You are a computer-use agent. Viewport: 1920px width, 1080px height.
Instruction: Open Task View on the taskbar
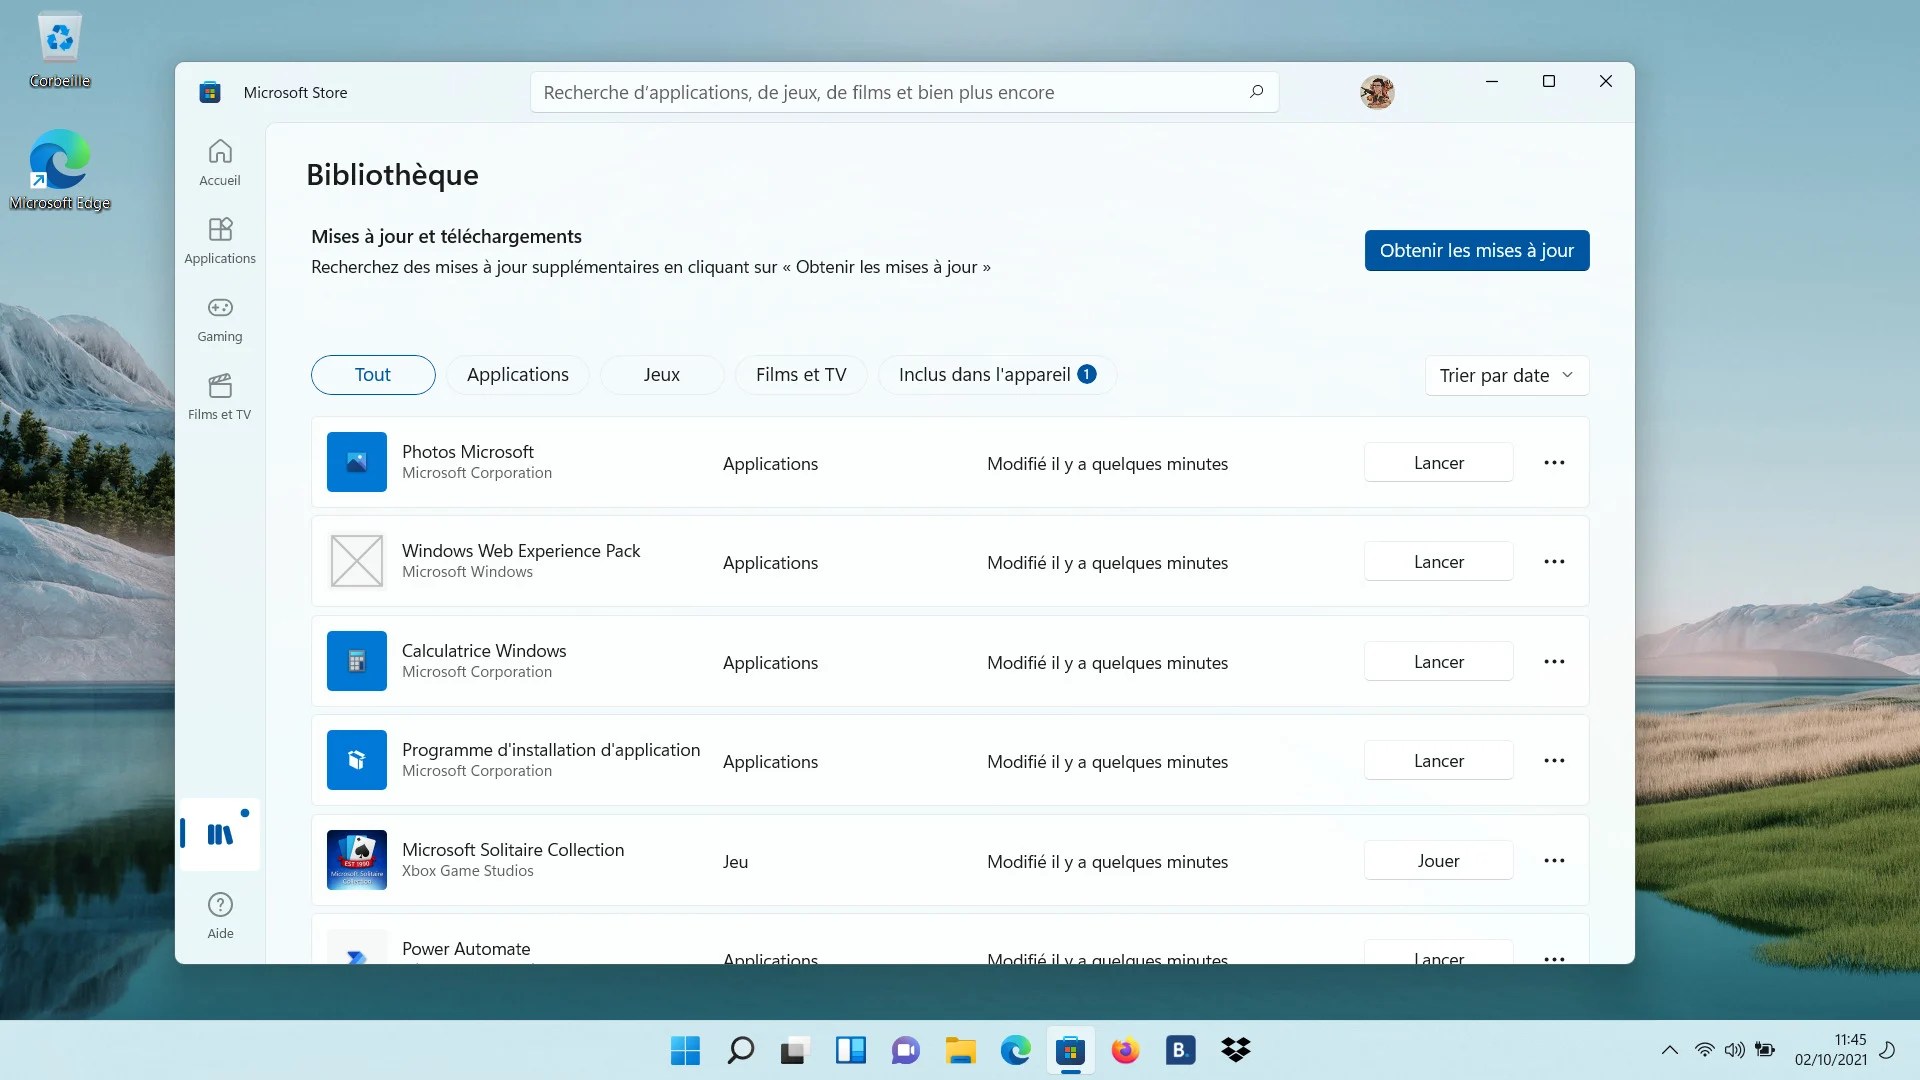(x=794, y=1050)
